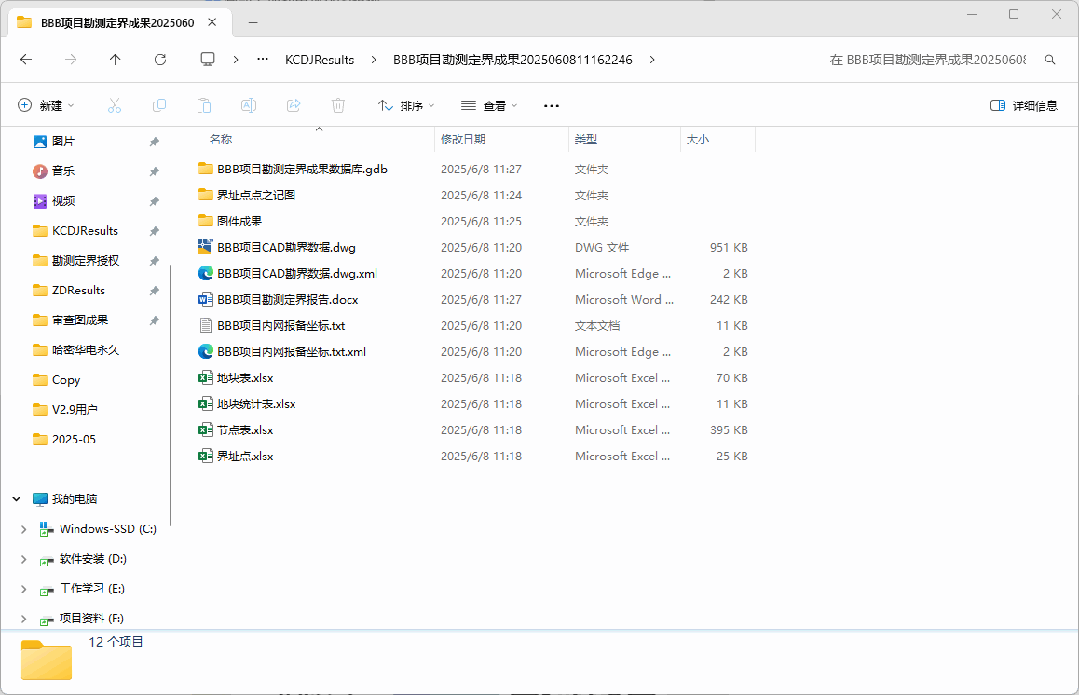Unpin KCDJResults using its pin icon
The image size is (1079, 695).
point(154,231)
